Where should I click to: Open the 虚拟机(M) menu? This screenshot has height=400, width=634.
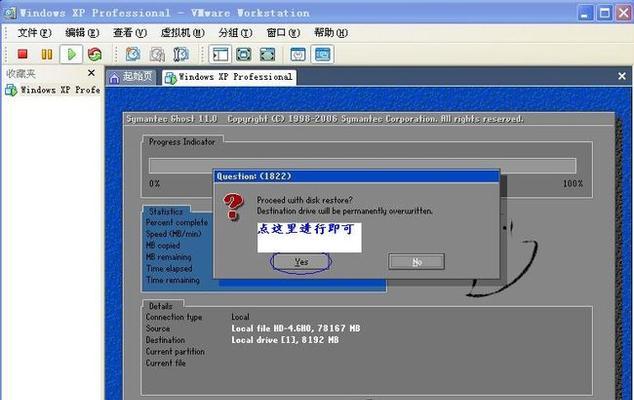182,33
